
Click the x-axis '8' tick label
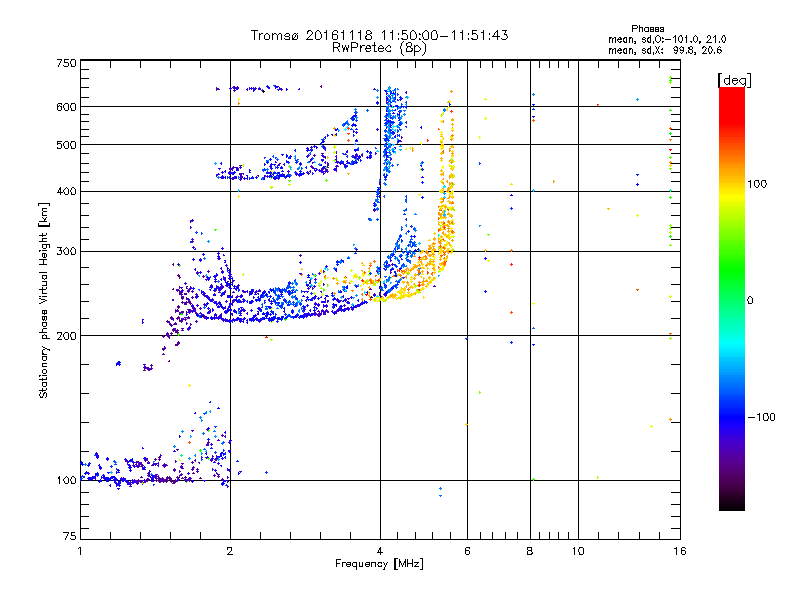[530, 551]
